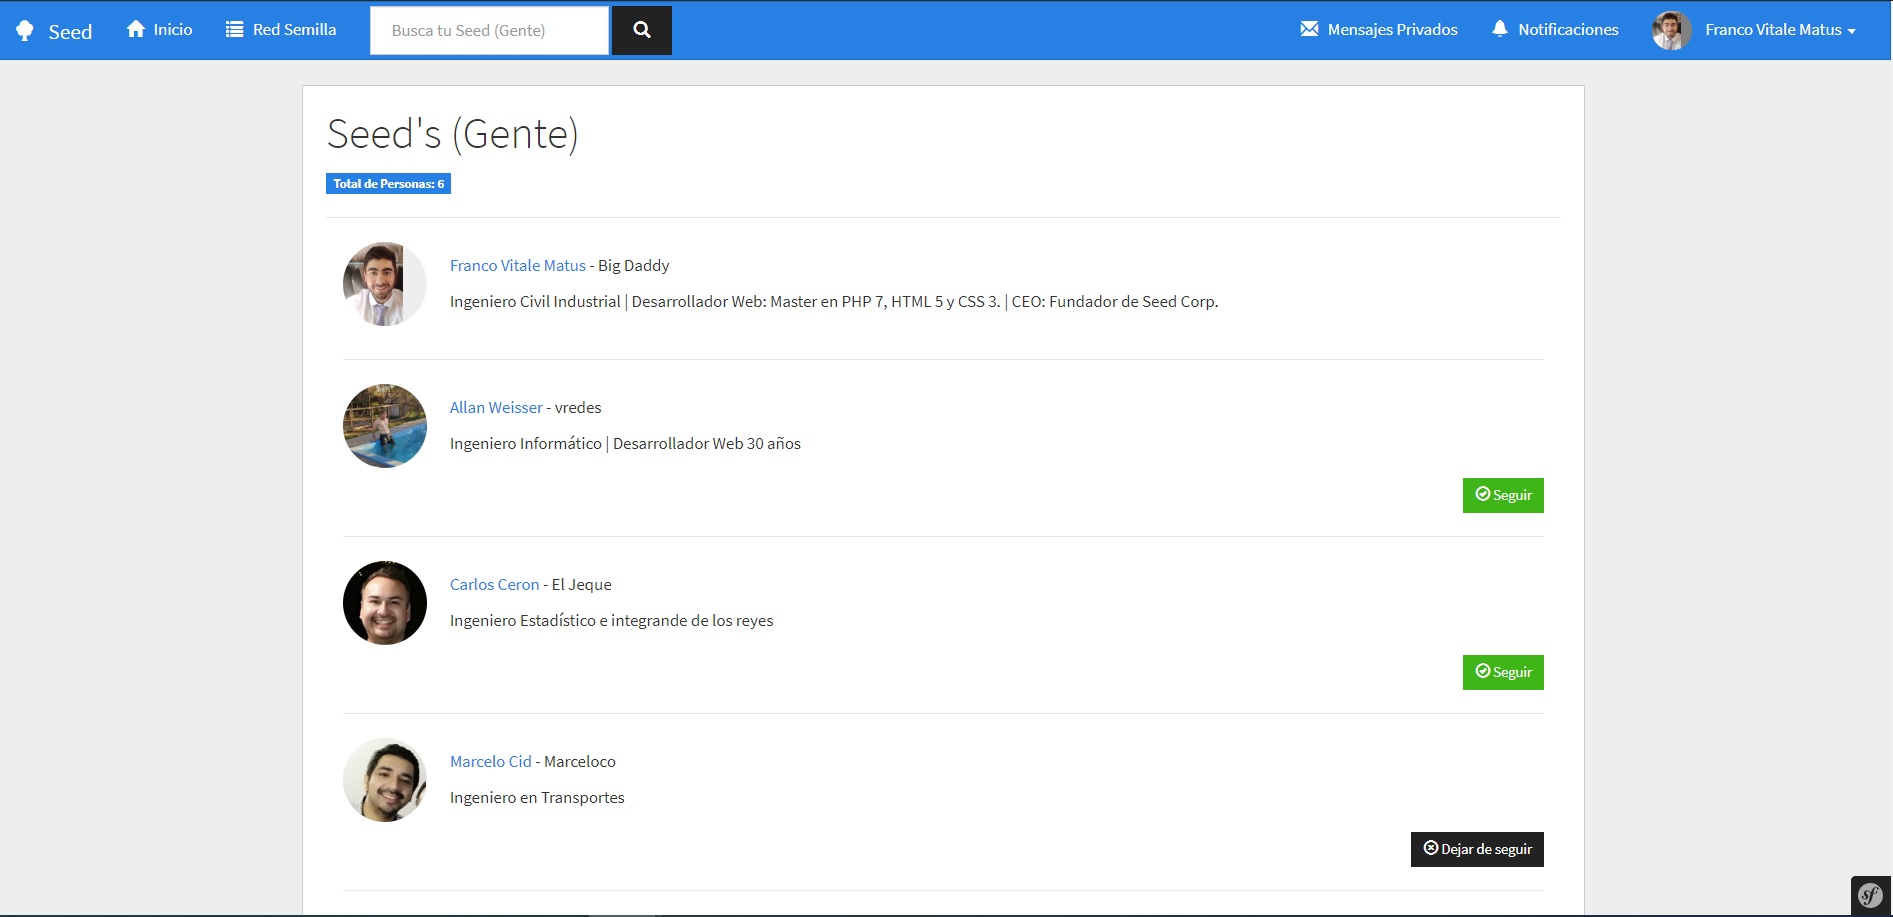
Task: Follow Carlos Ceron with the Seguir button
Action: pyautogui.click(x=1503, y=672)
